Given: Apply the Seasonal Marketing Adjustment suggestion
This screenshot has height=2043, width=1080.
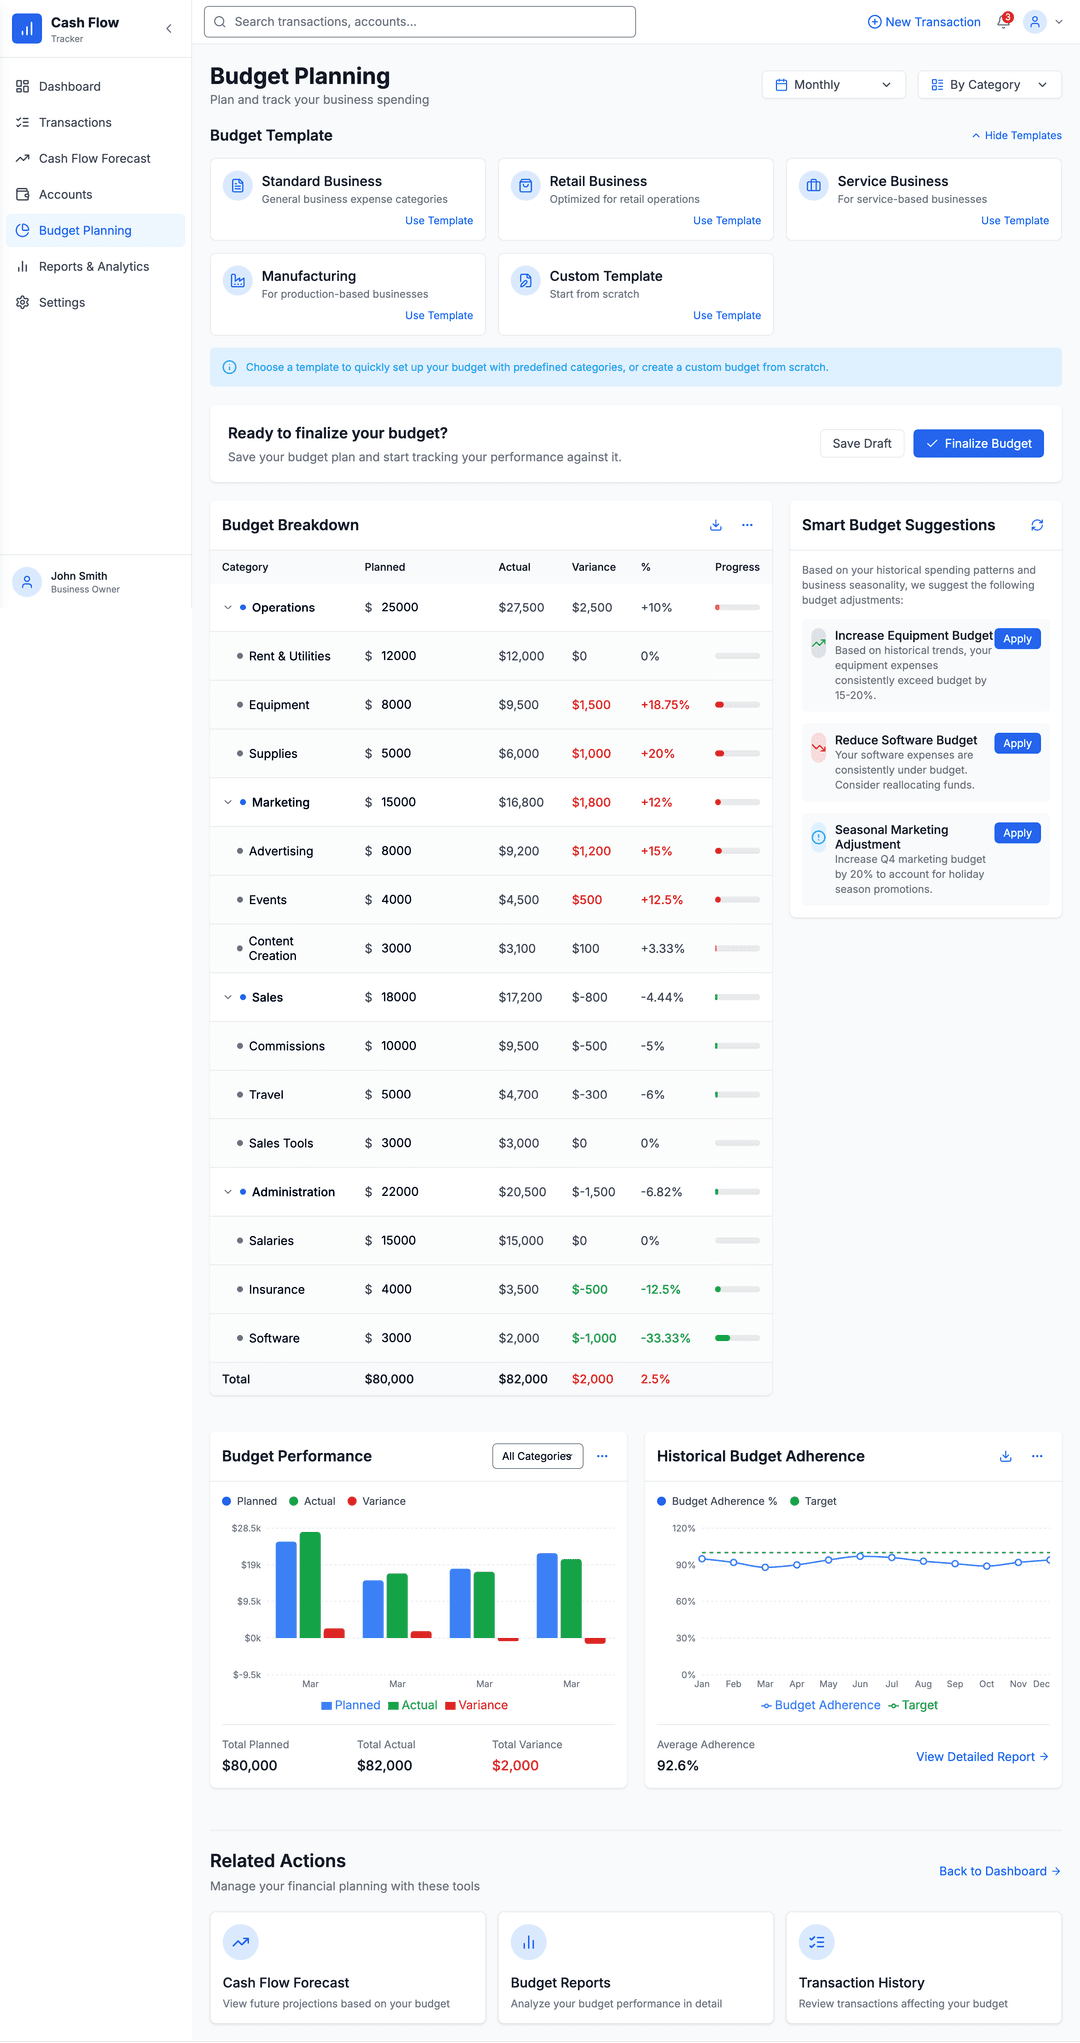Looking at the screenshot, I should (x=1017, y=833).
